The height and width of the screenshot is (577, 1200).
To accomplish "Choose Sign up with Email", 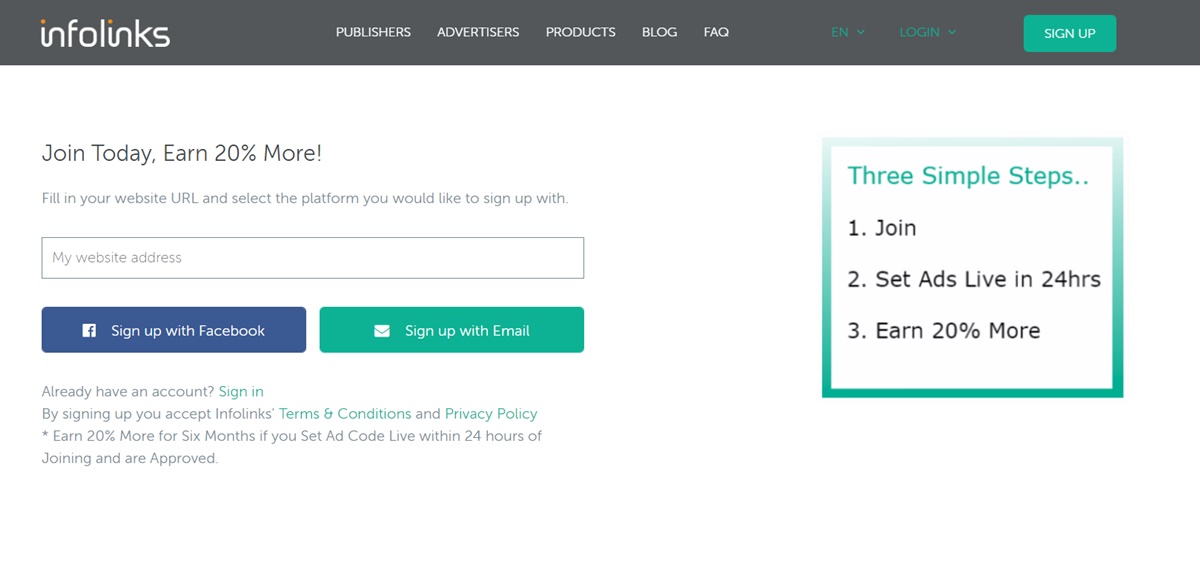I will (451, 330).
